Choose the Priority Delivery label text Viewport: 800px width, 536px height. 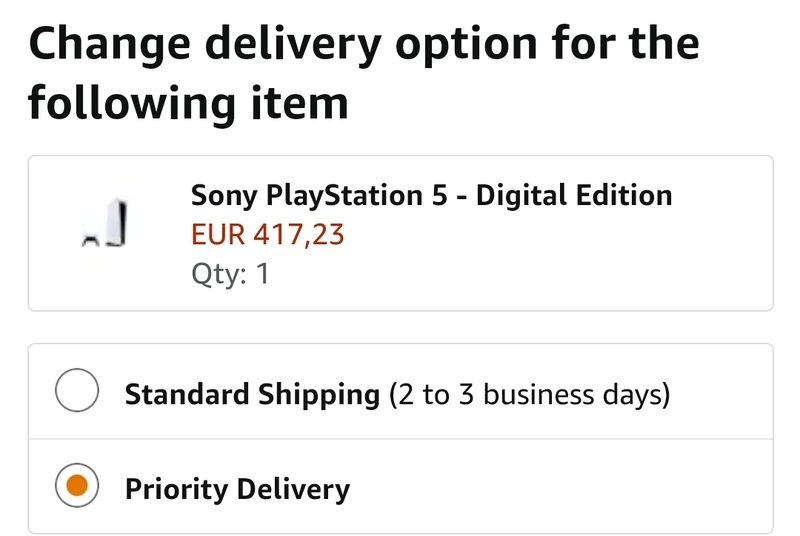point(237,490)
